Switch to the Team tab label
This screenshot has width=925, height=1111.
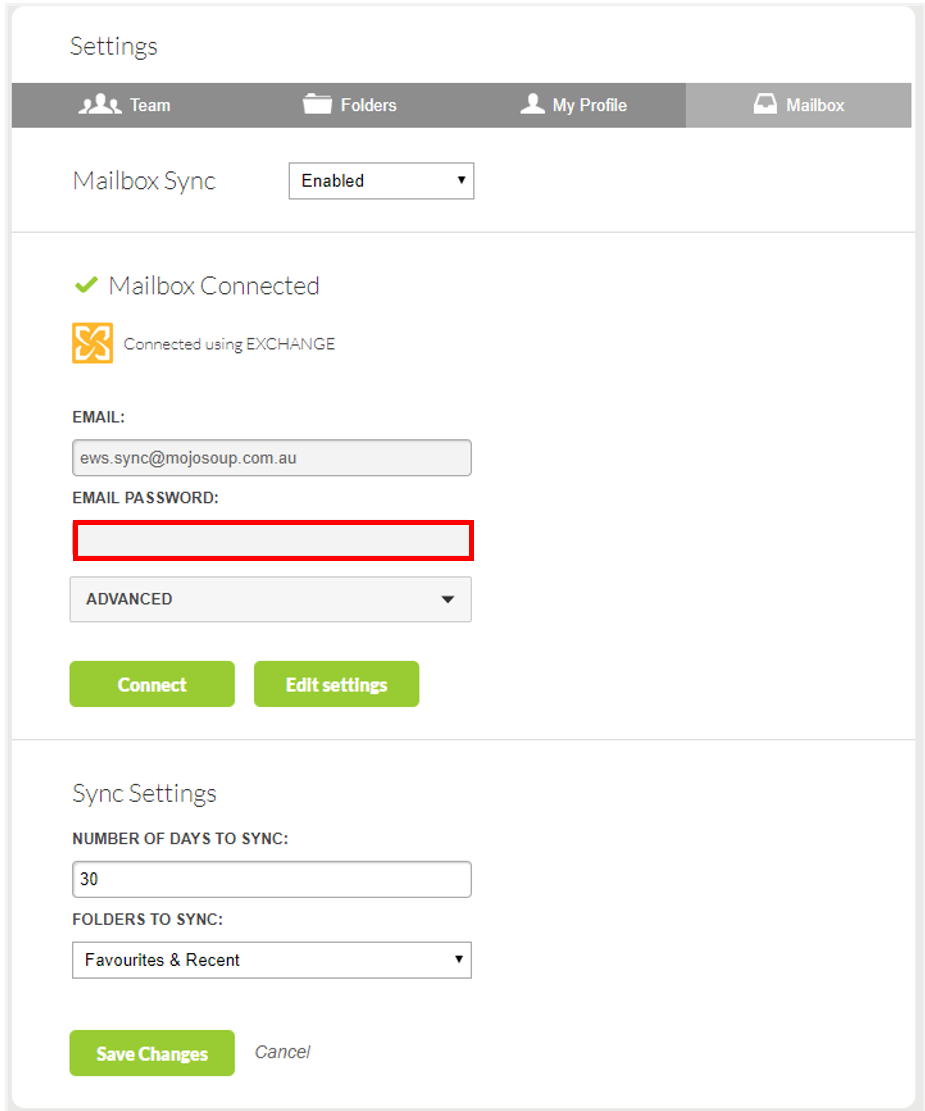(x=150, y=105)
